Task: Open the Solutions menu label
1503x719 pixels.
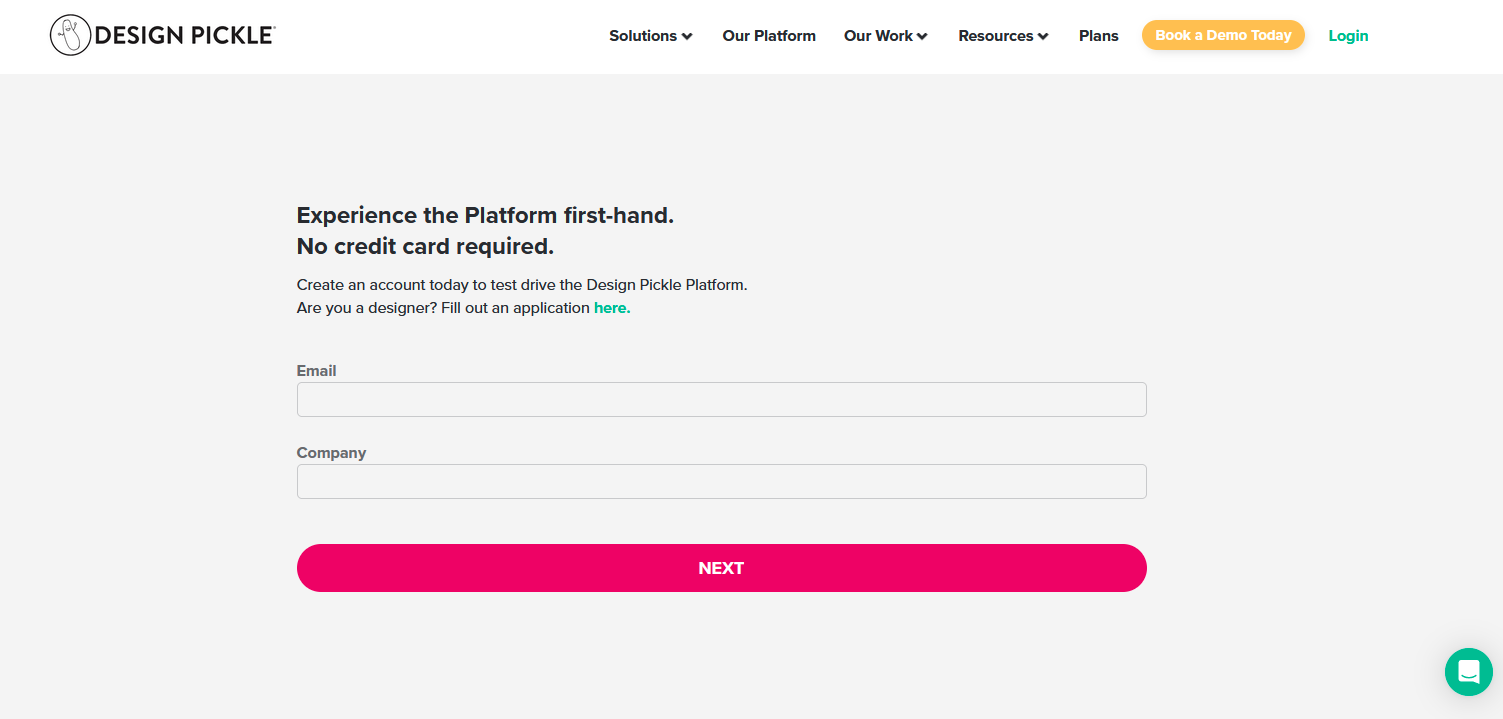Action: tap(643, 36)
